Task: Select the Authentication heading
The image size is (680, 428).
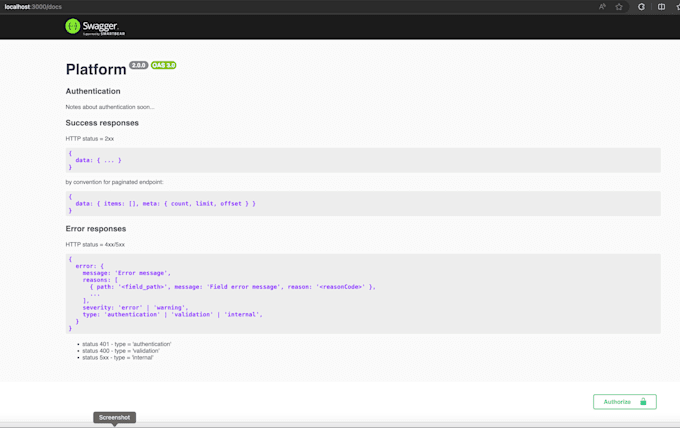Action: [x=93, y=91]
